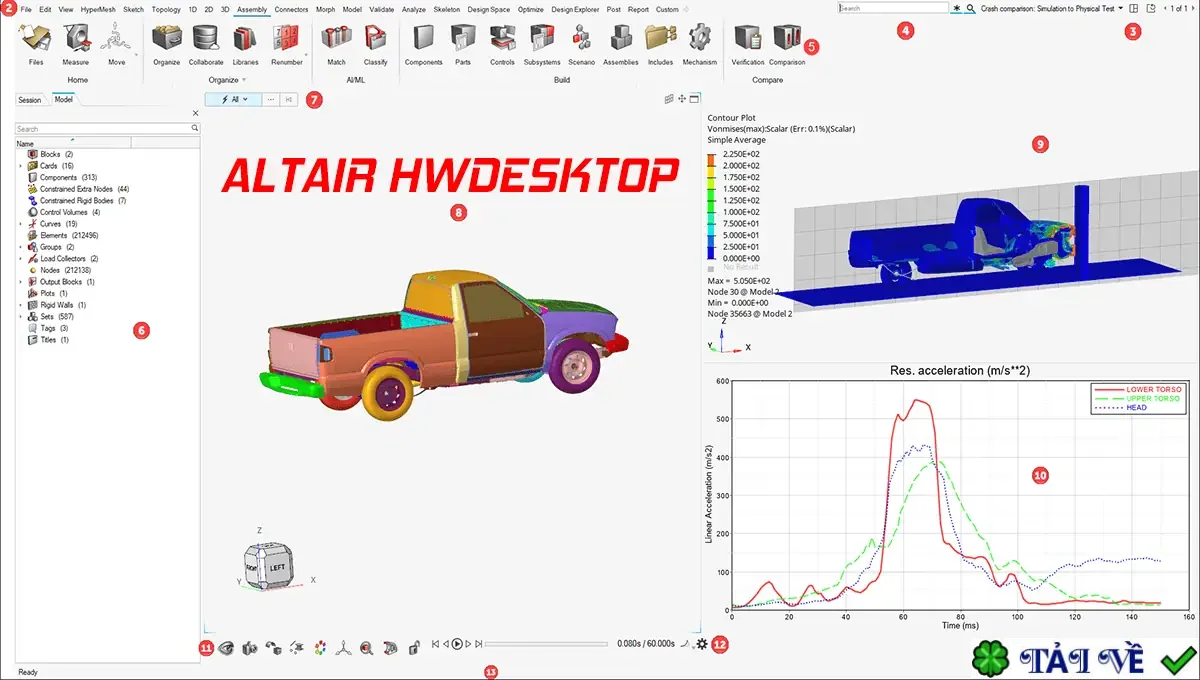
Task: Expand the Groups (2) node
Action: [x=21, y=247]
